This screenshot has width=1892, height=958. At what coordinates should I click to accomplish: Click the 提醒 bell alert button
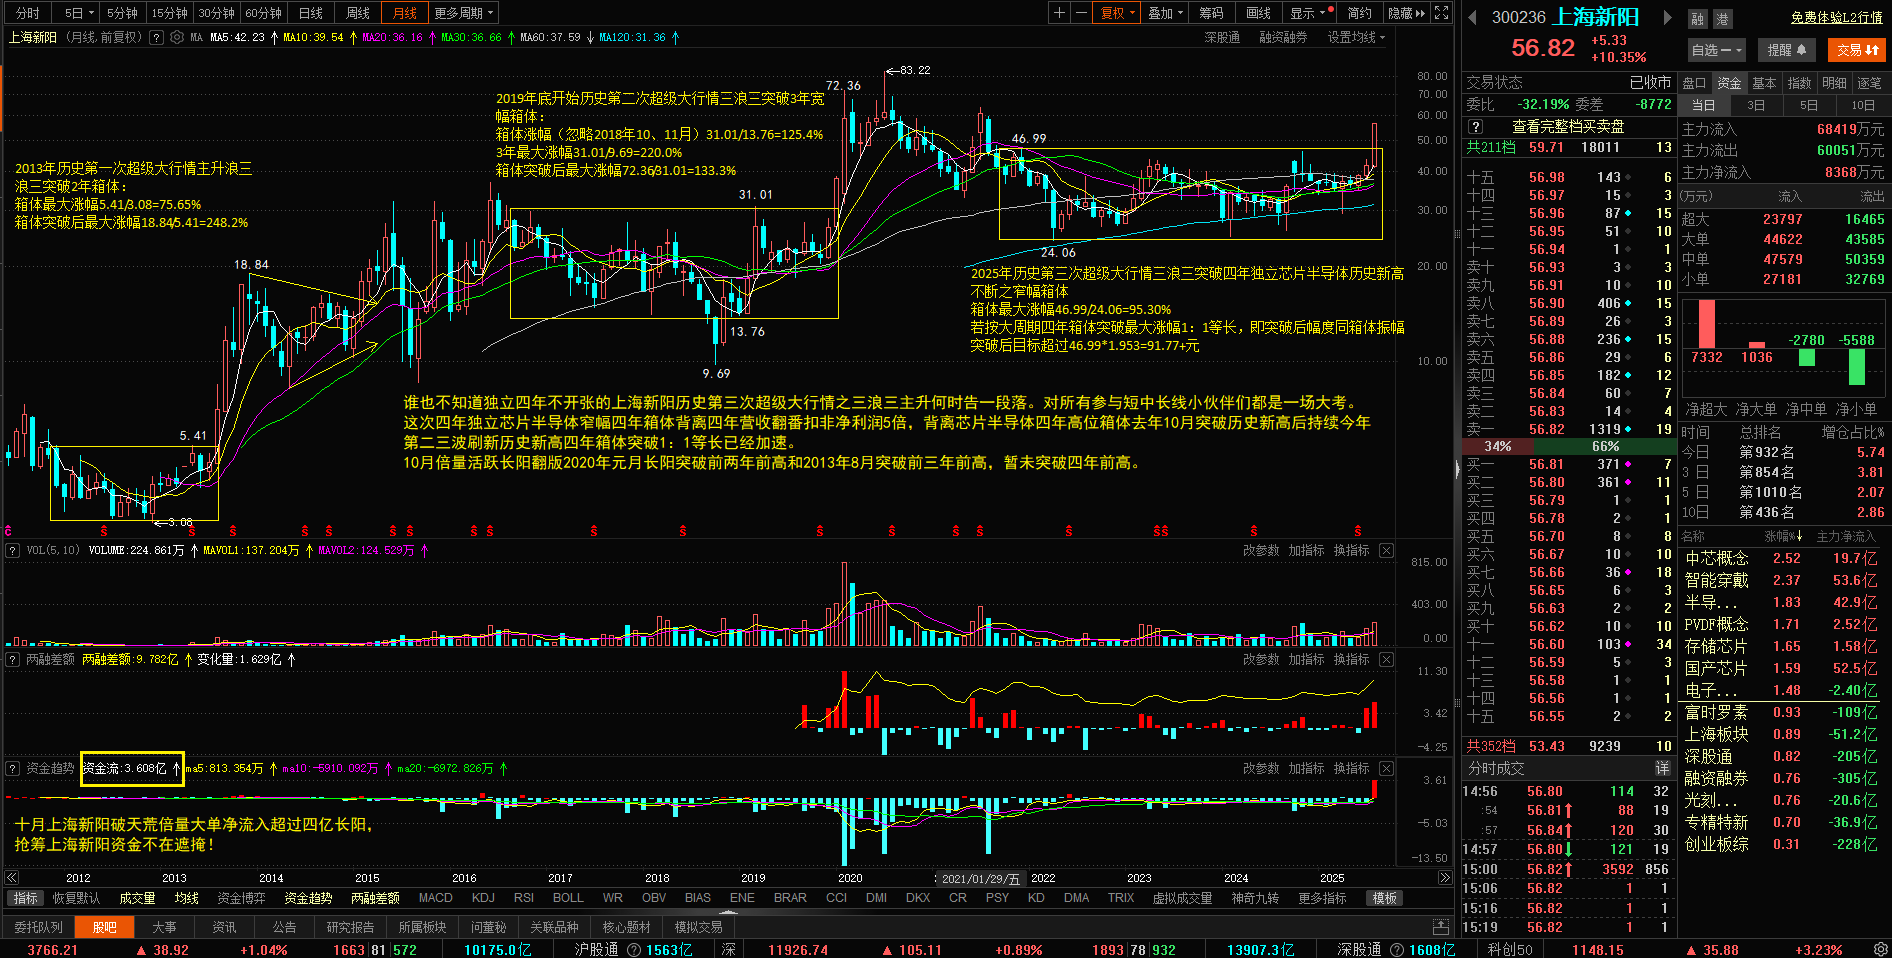click(x=1787, y=50)
